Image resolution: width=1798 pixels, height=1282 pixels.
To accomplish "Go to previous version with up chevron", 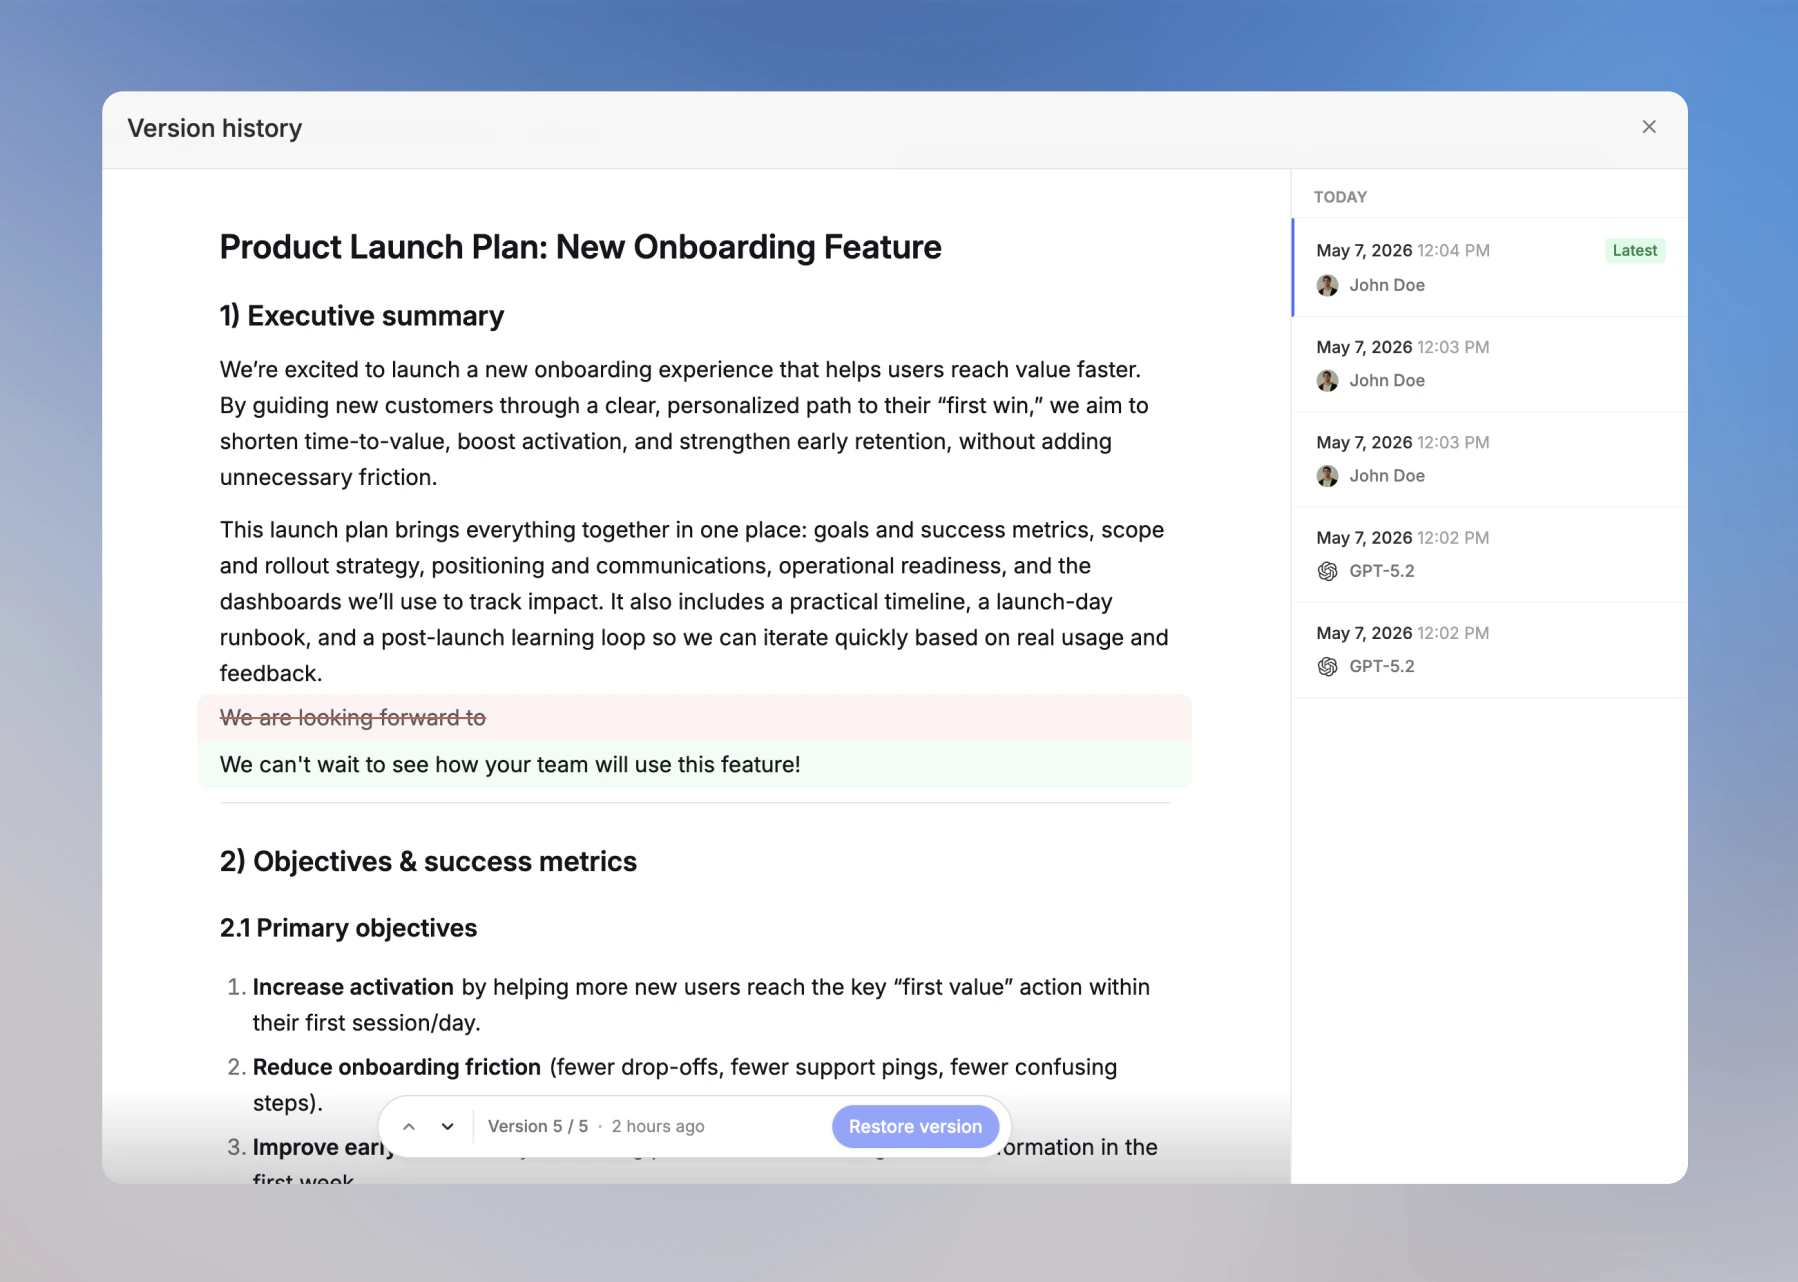I will point(409,1126).
